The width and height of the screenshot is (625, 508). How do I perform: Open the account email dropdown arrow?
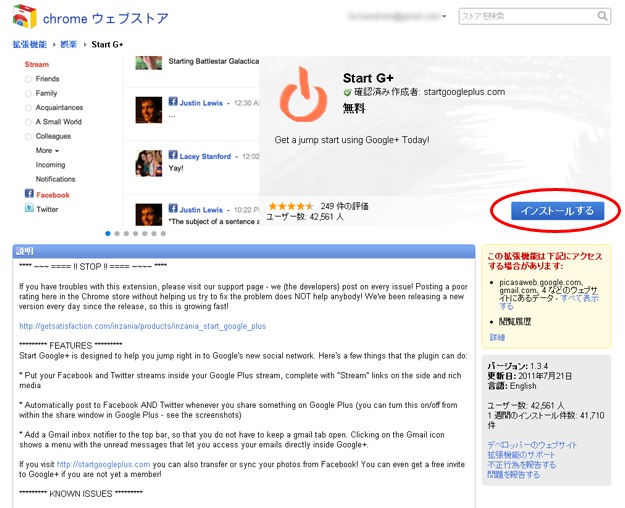tap(444, 16)
